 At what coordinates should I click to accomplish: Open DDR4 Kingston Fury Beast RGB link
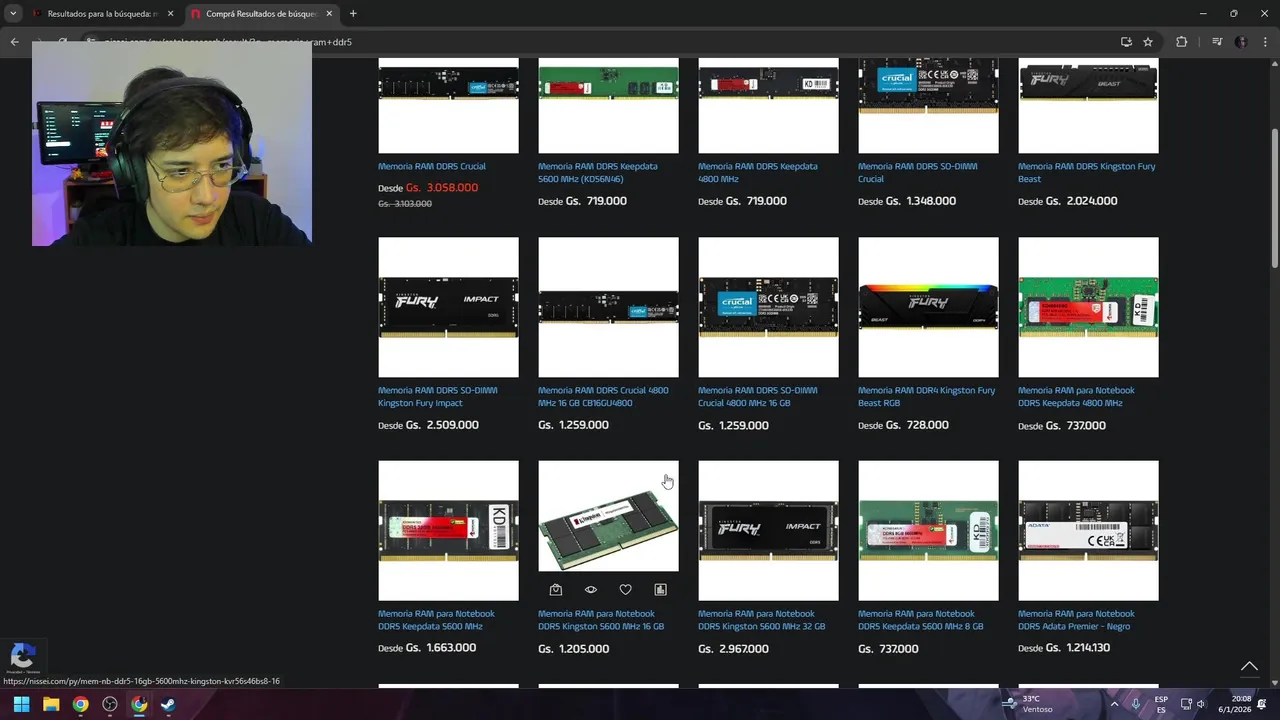pyautogui.click(x=926, y=396)
